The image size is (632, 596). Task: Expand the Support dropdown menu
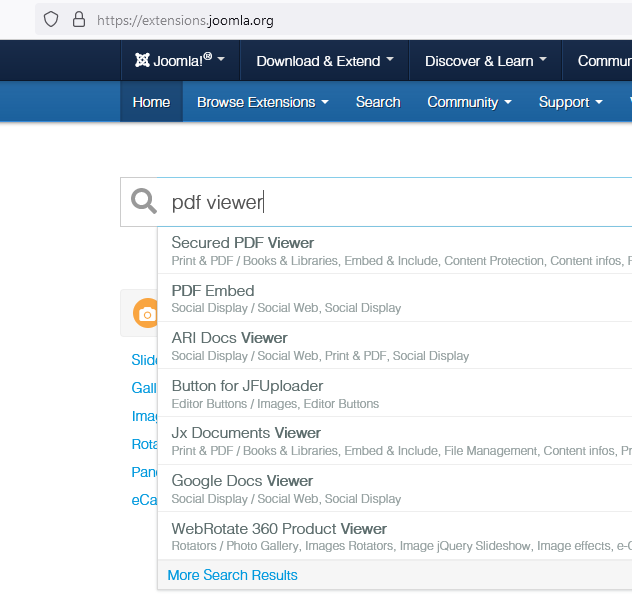pos(570,102)
